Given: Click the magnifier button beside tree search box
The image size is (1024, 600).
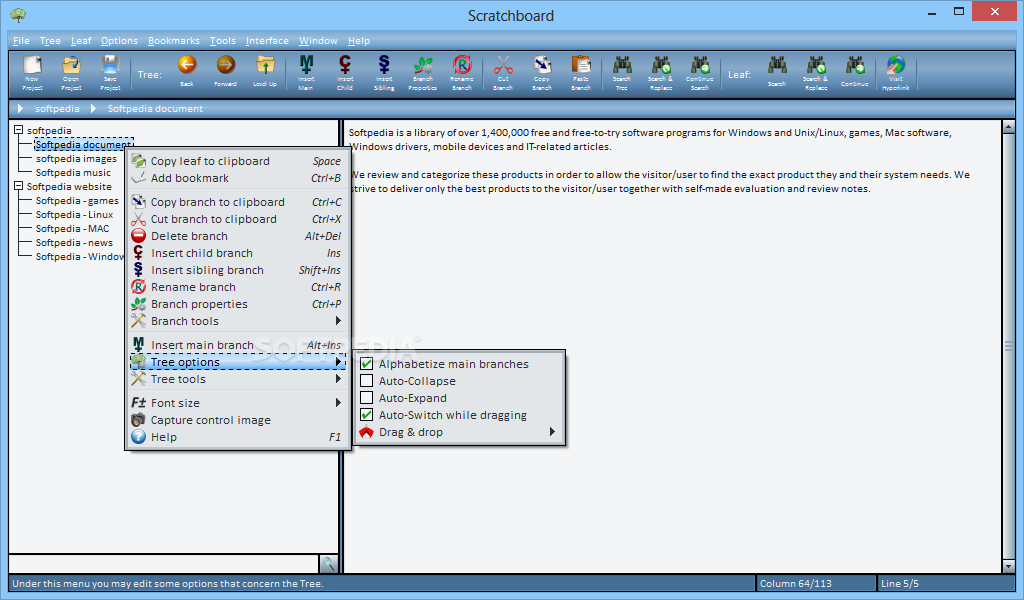Looking at the screenshot, I should click(328, 563).
